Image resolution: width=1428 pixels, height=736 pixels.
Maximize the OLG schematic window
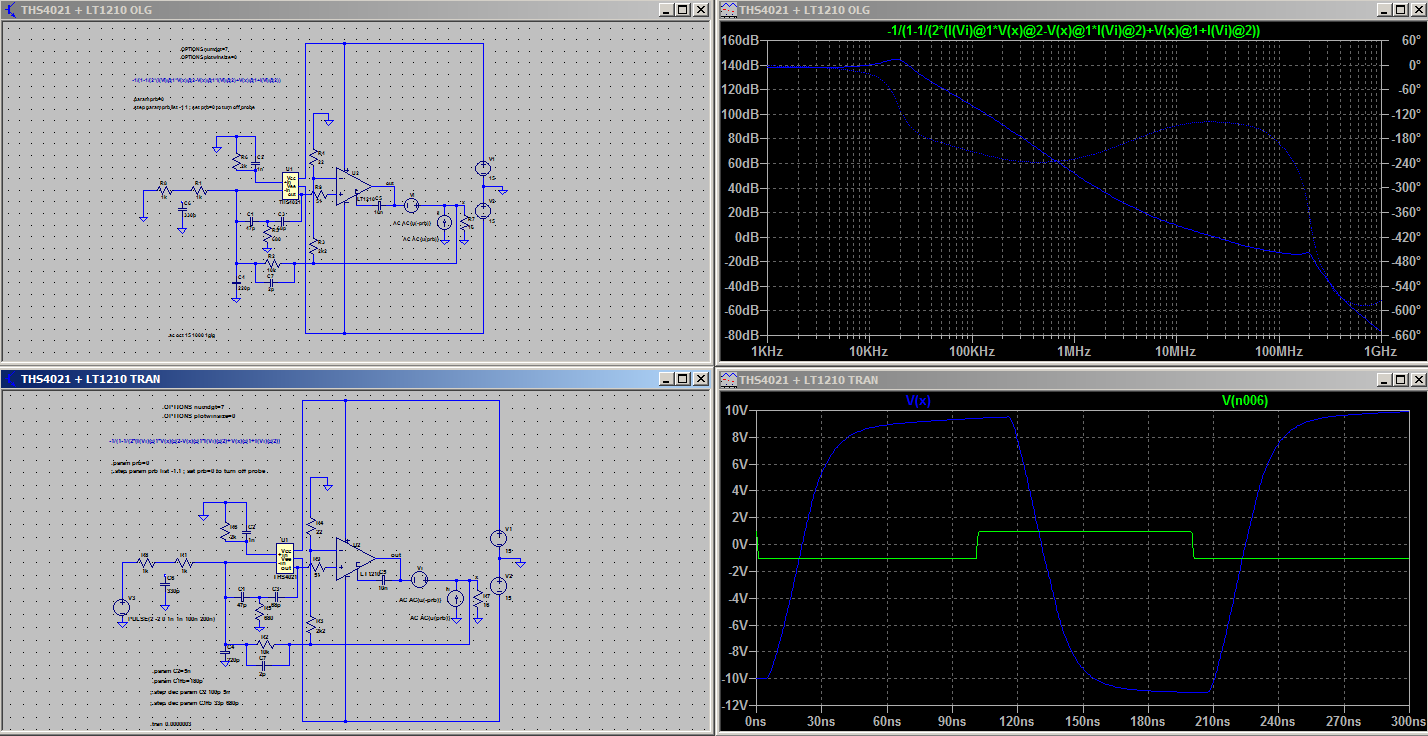tap(684, 9)
